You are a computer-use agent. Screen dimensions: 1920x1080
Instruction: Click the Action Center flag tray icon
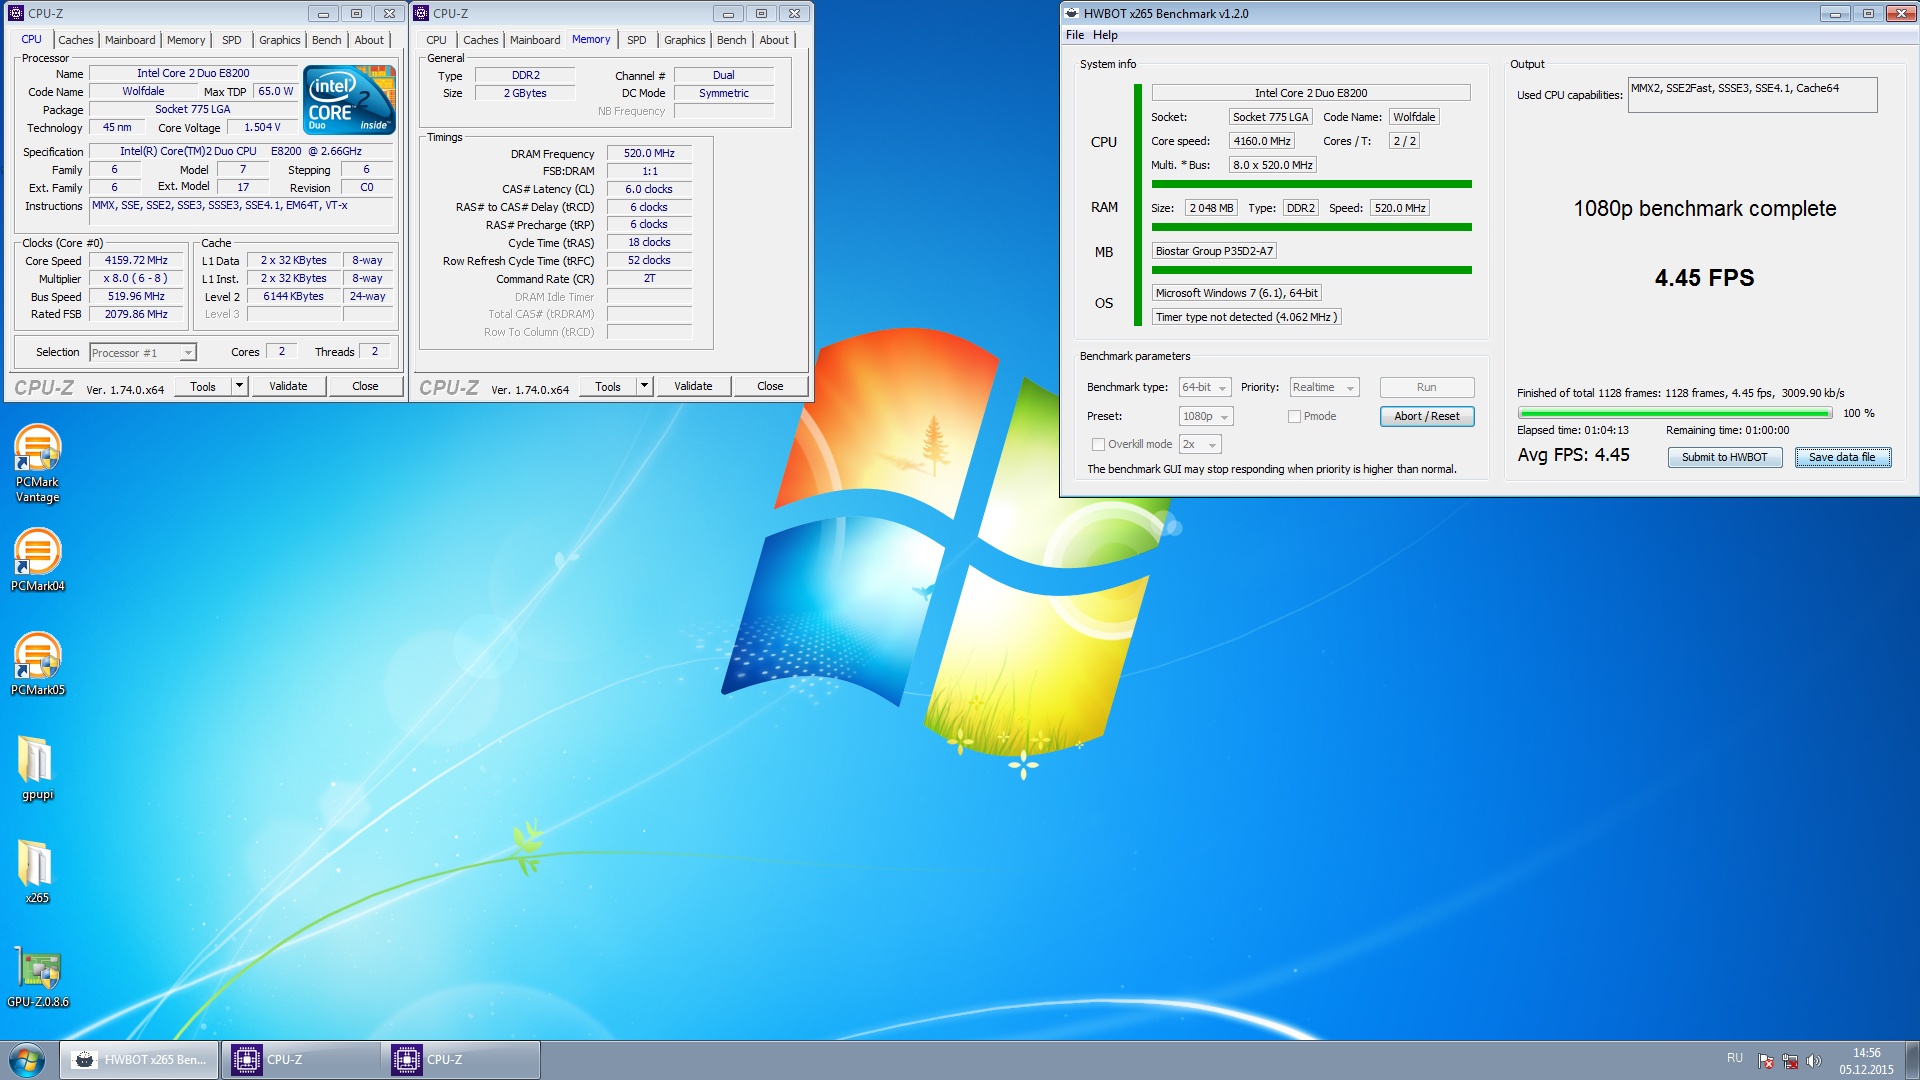coord(1766,1060)
